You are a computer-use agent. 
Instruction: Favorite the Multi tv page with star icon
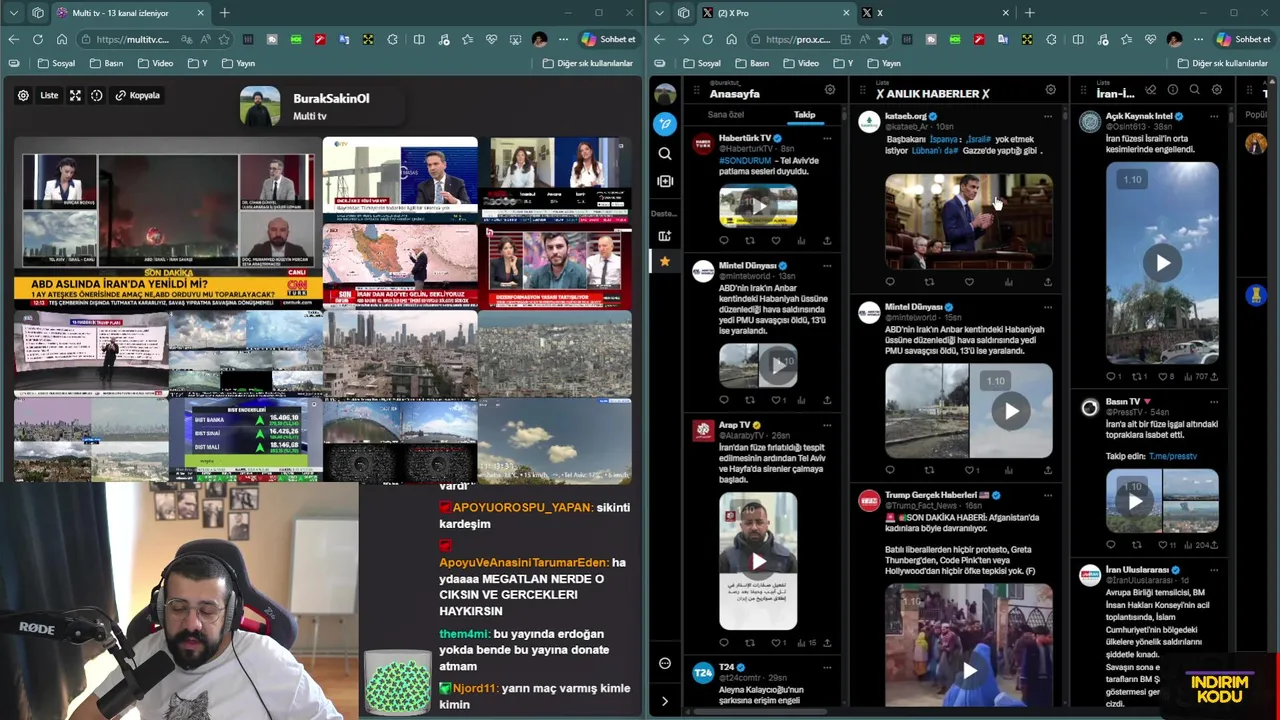(224, 39)
